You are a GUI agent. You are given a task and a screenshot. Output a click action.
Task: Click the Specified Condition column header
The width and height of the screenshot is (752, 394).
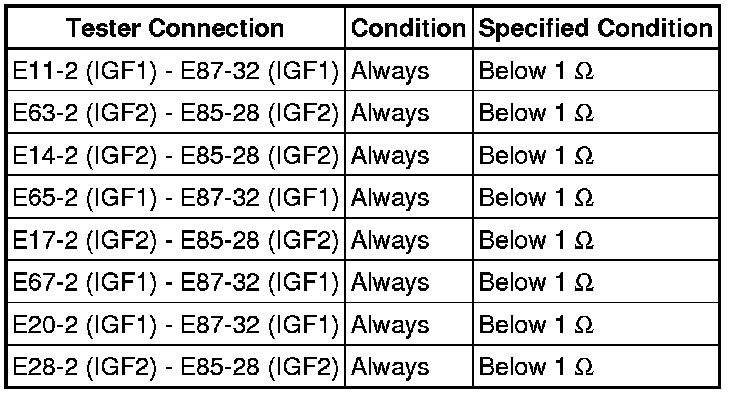[x=596, y=28]
